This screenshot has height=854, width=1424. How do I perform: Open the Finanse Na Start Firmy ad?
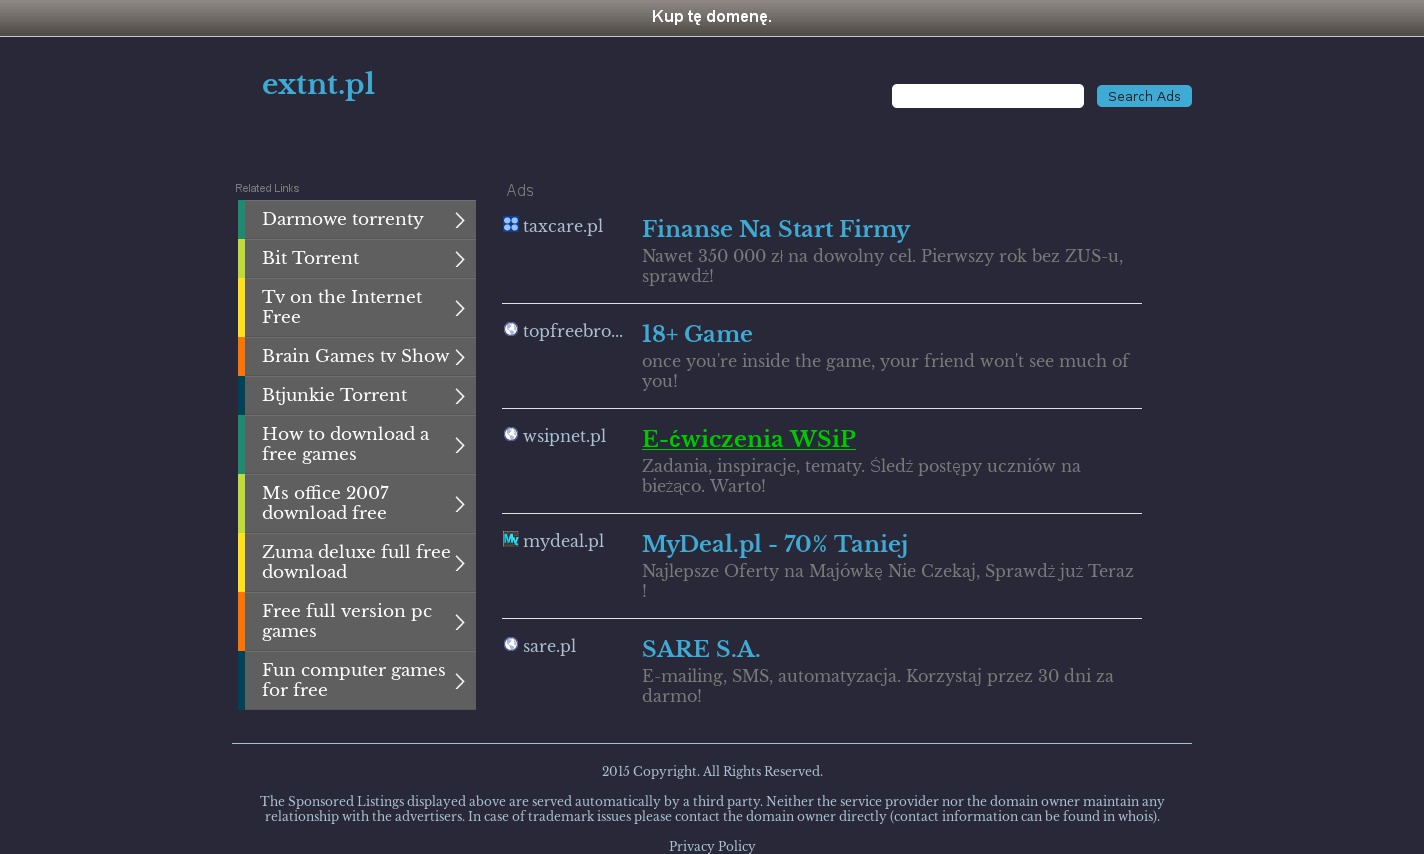click(775, 229)
